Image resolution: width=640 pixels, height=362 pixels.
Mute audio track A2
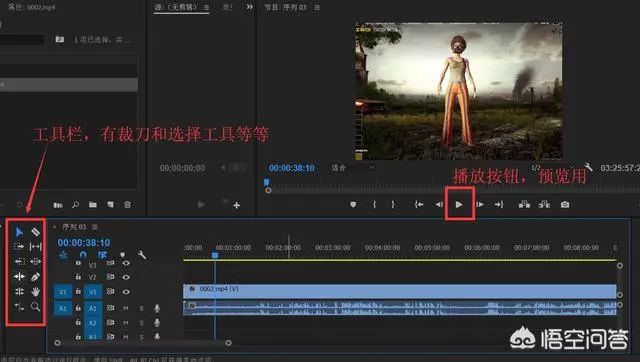point(126,323)
